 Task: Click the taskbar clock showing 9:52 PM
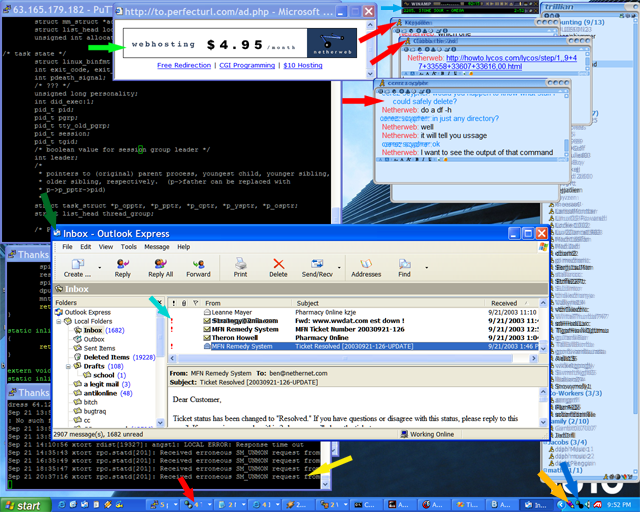coord(619,505)
